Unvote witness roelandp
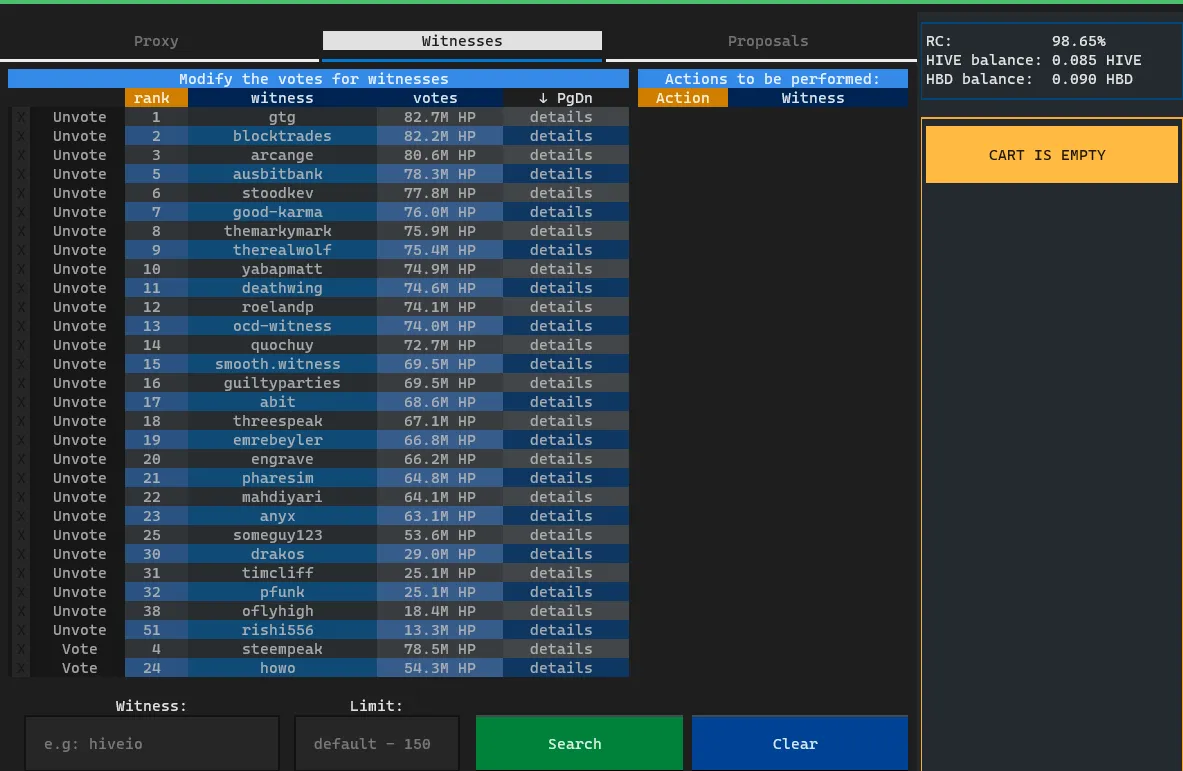 (x=79, y=307)
